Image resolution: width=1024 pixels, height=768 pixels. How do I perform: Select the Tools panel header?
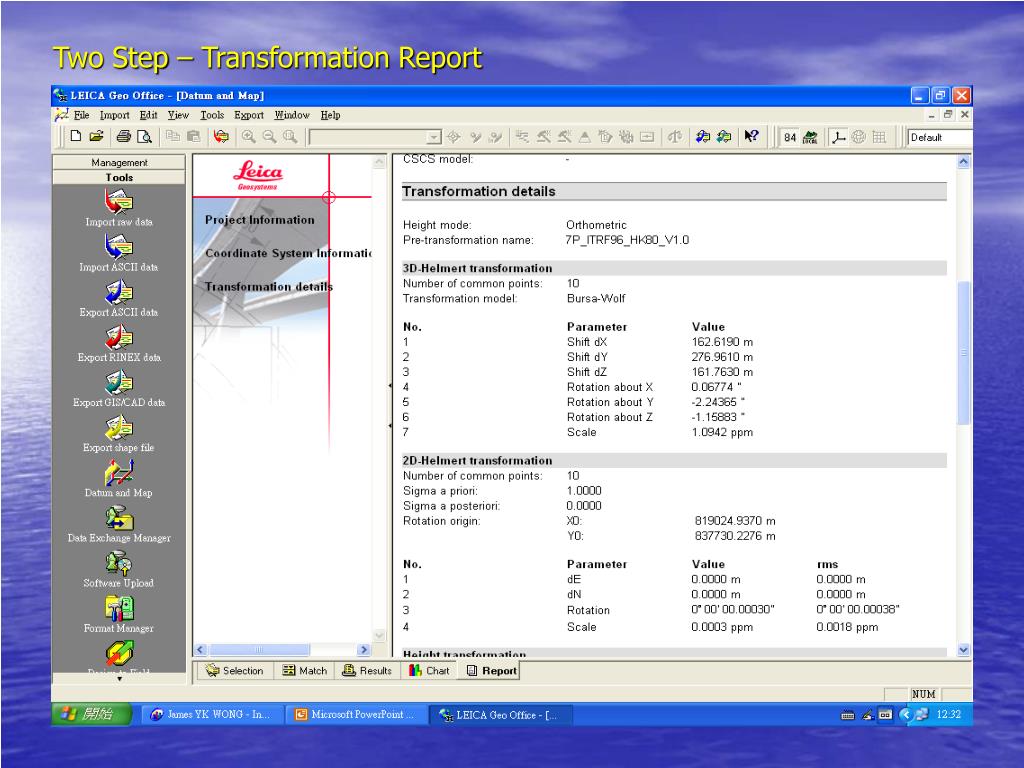click(x=119, y=177)
